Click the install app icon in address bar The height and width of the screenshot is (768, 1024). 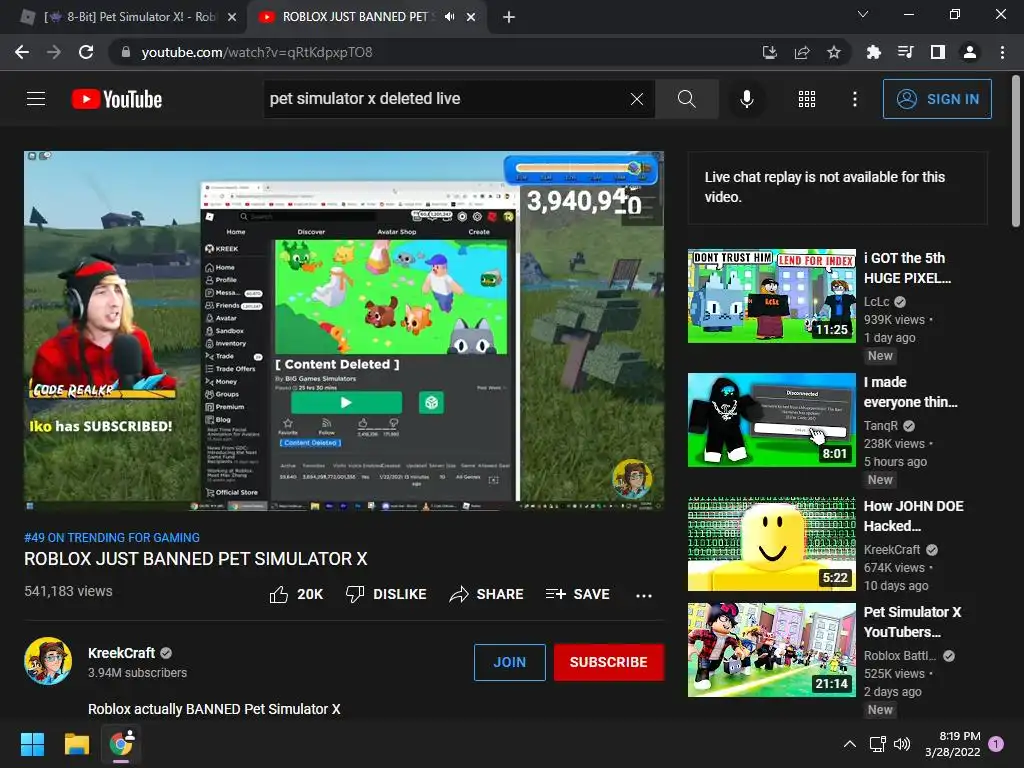pyautogui.click(x=770, y=52)
